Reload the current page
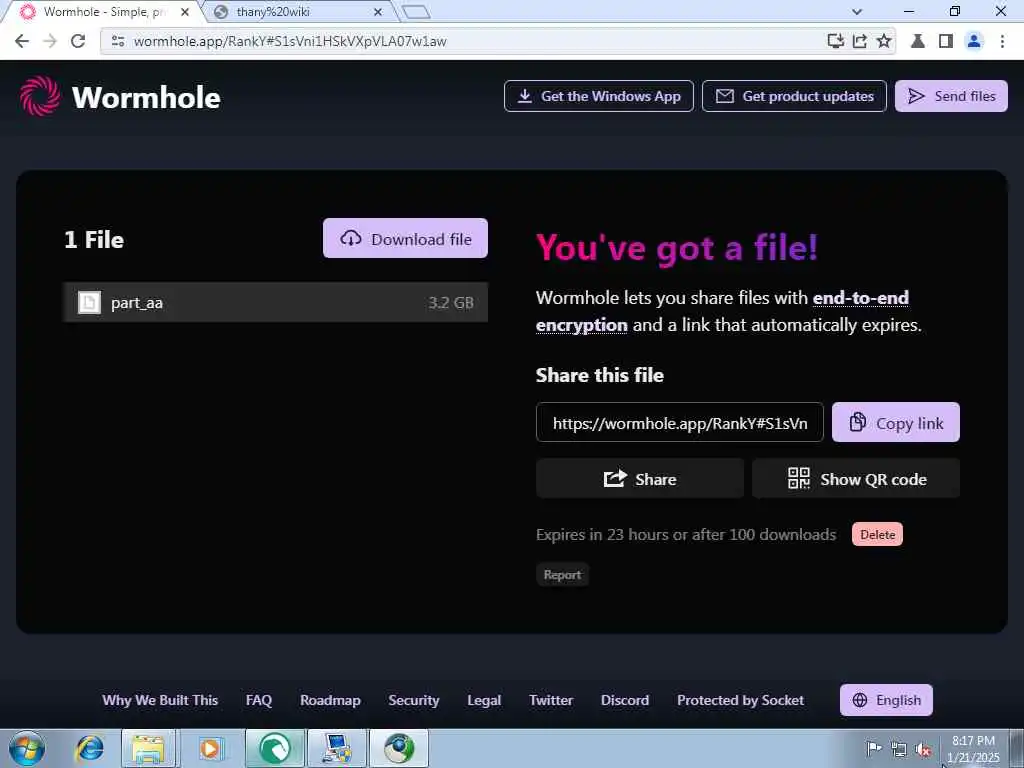The width and height of the screenshot is (1024, 768). pyautogui.click(x=78, y=41)
